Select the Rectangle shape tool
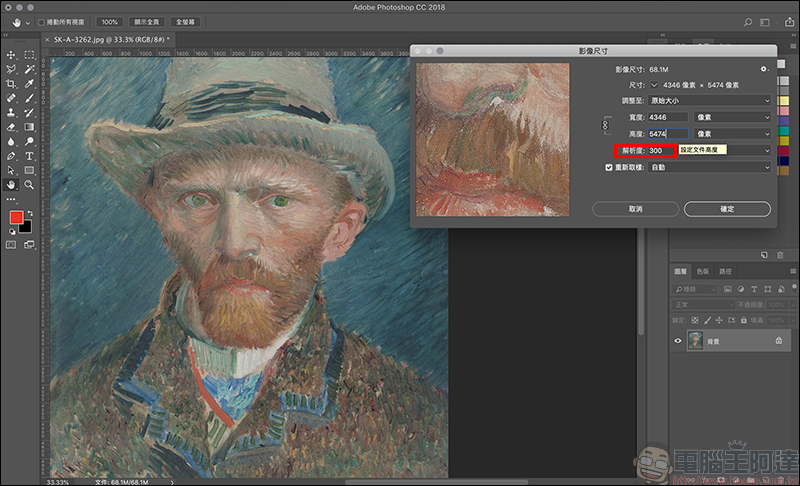Screen dimensions: 800x486 point(30,170)
